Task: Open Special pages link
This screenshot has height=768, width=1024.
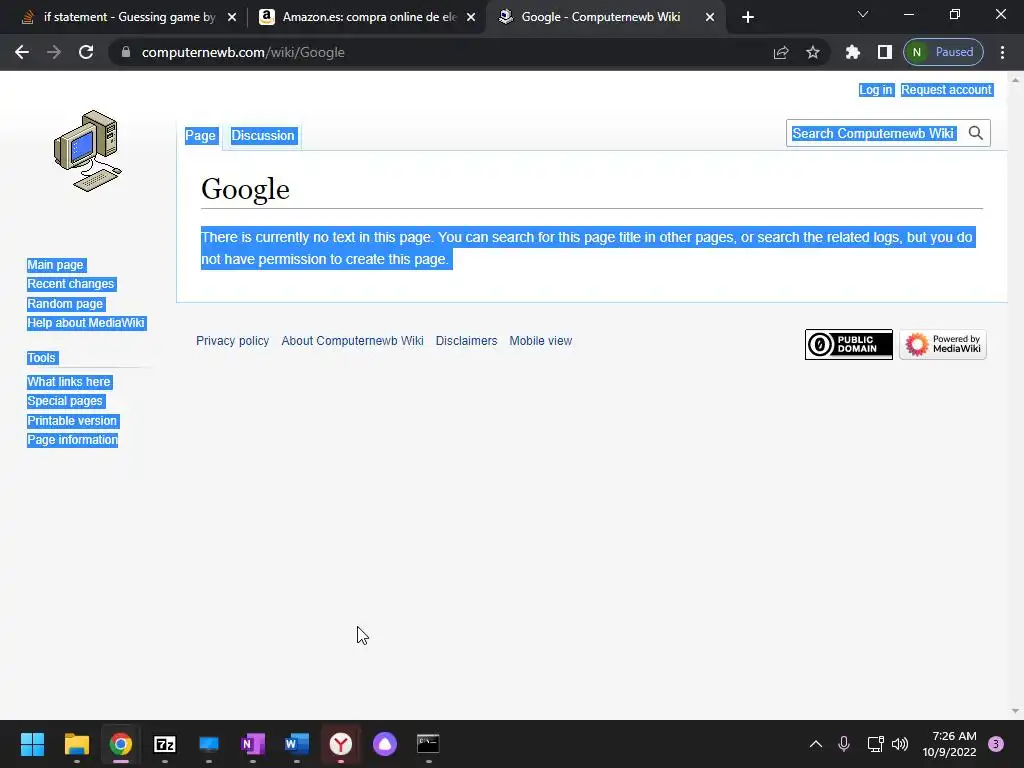Action: [x=65, y=401]
